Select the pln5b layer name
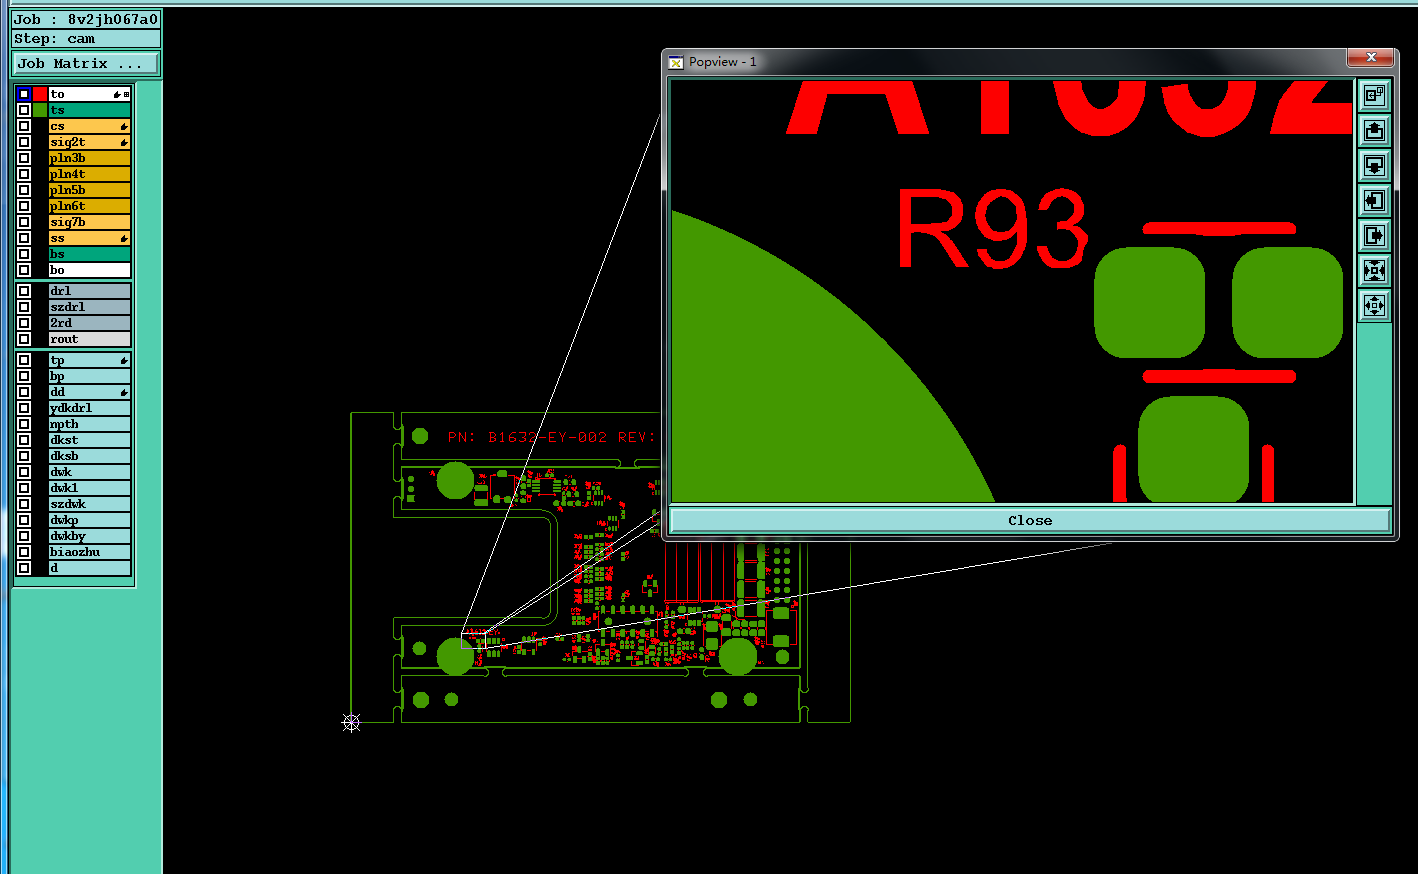The width and height of the screenshot is (1418, 874). tap(90, 190)
